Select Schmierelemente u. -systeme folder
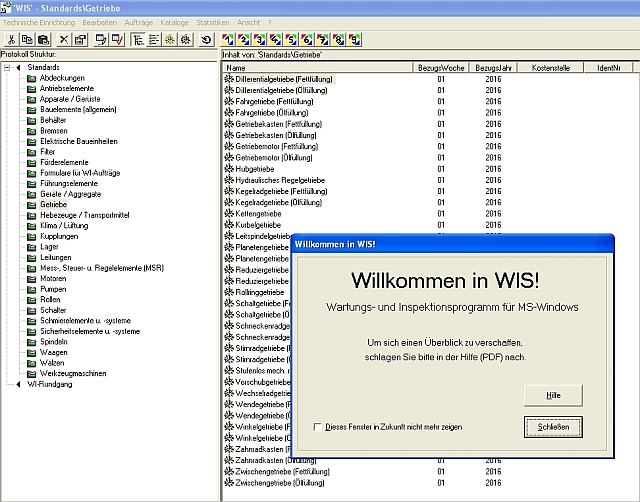The image size is (640, 502). click(85, 321)
